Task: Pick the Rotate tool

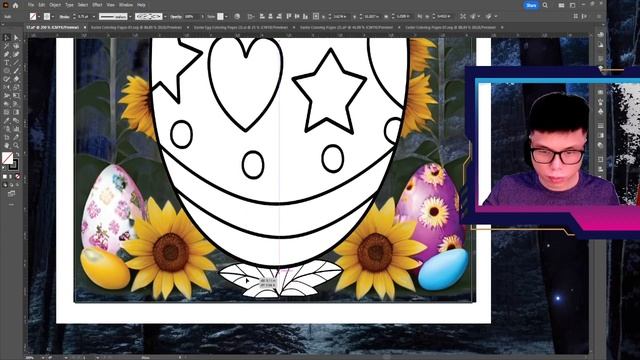Action: [7, 87]
